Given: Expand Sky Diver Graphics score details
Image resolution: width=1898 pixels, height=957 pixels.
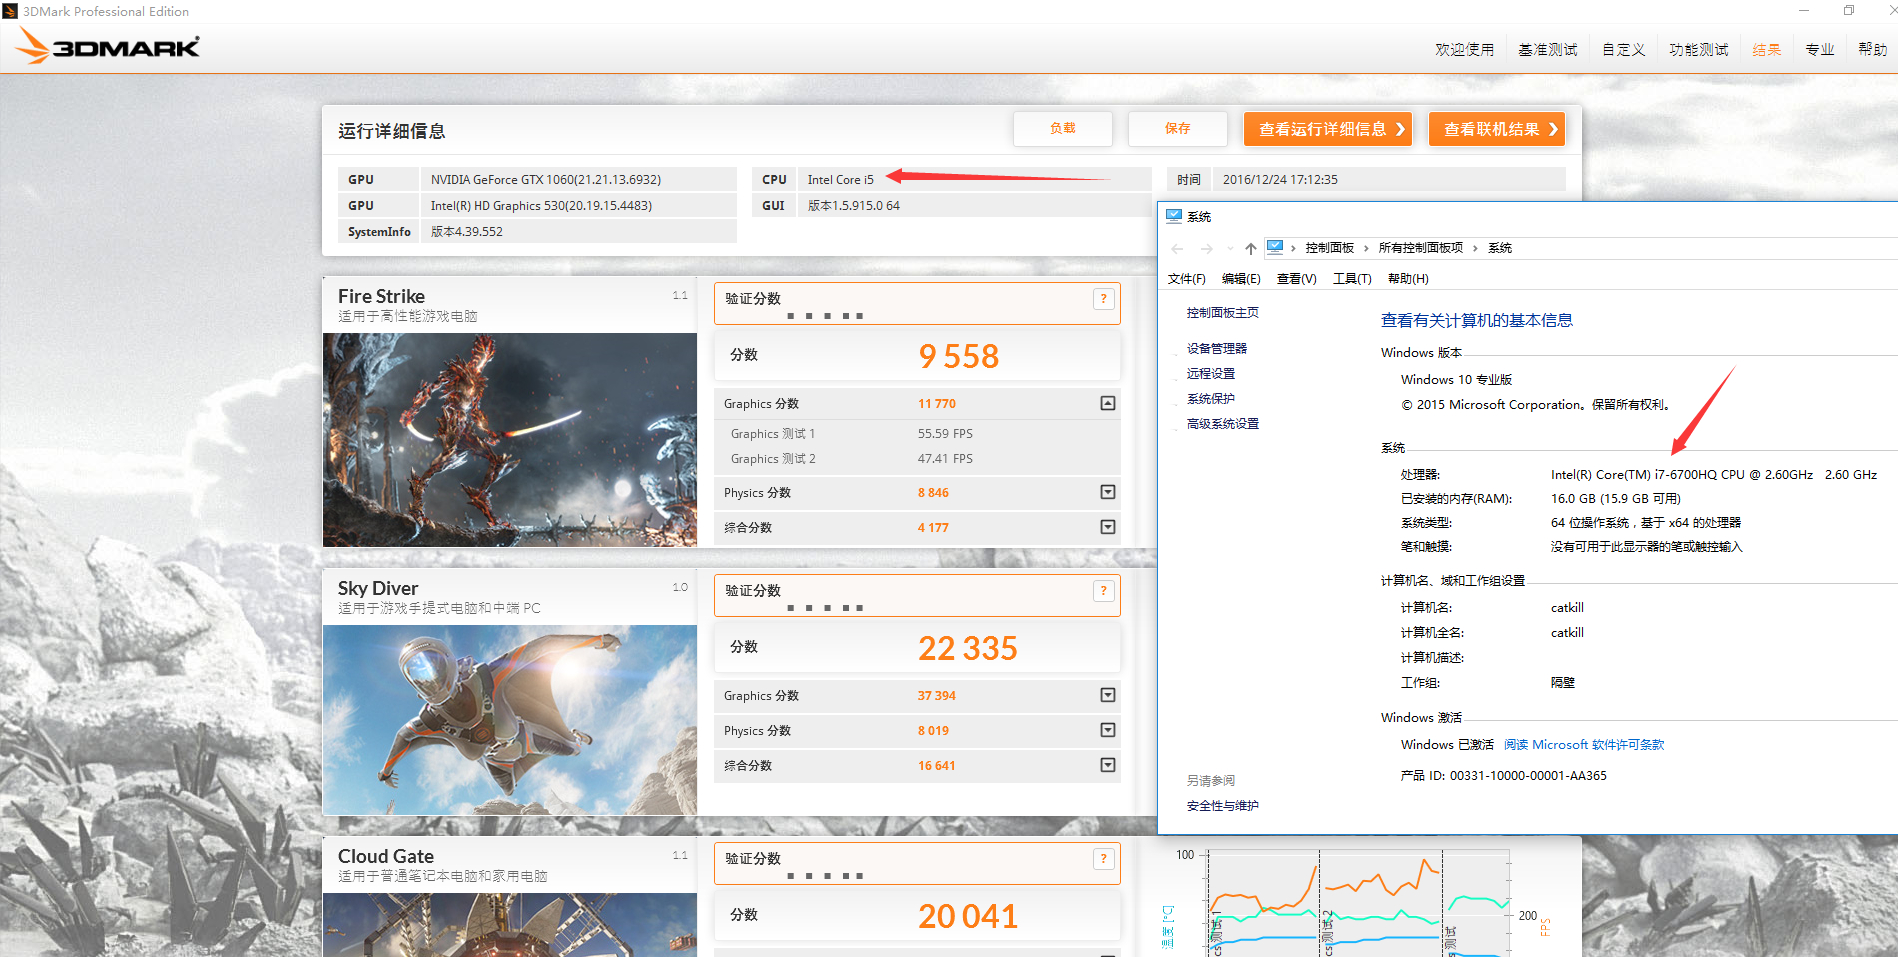Looking at the screenshot, I should [1108, 695].
